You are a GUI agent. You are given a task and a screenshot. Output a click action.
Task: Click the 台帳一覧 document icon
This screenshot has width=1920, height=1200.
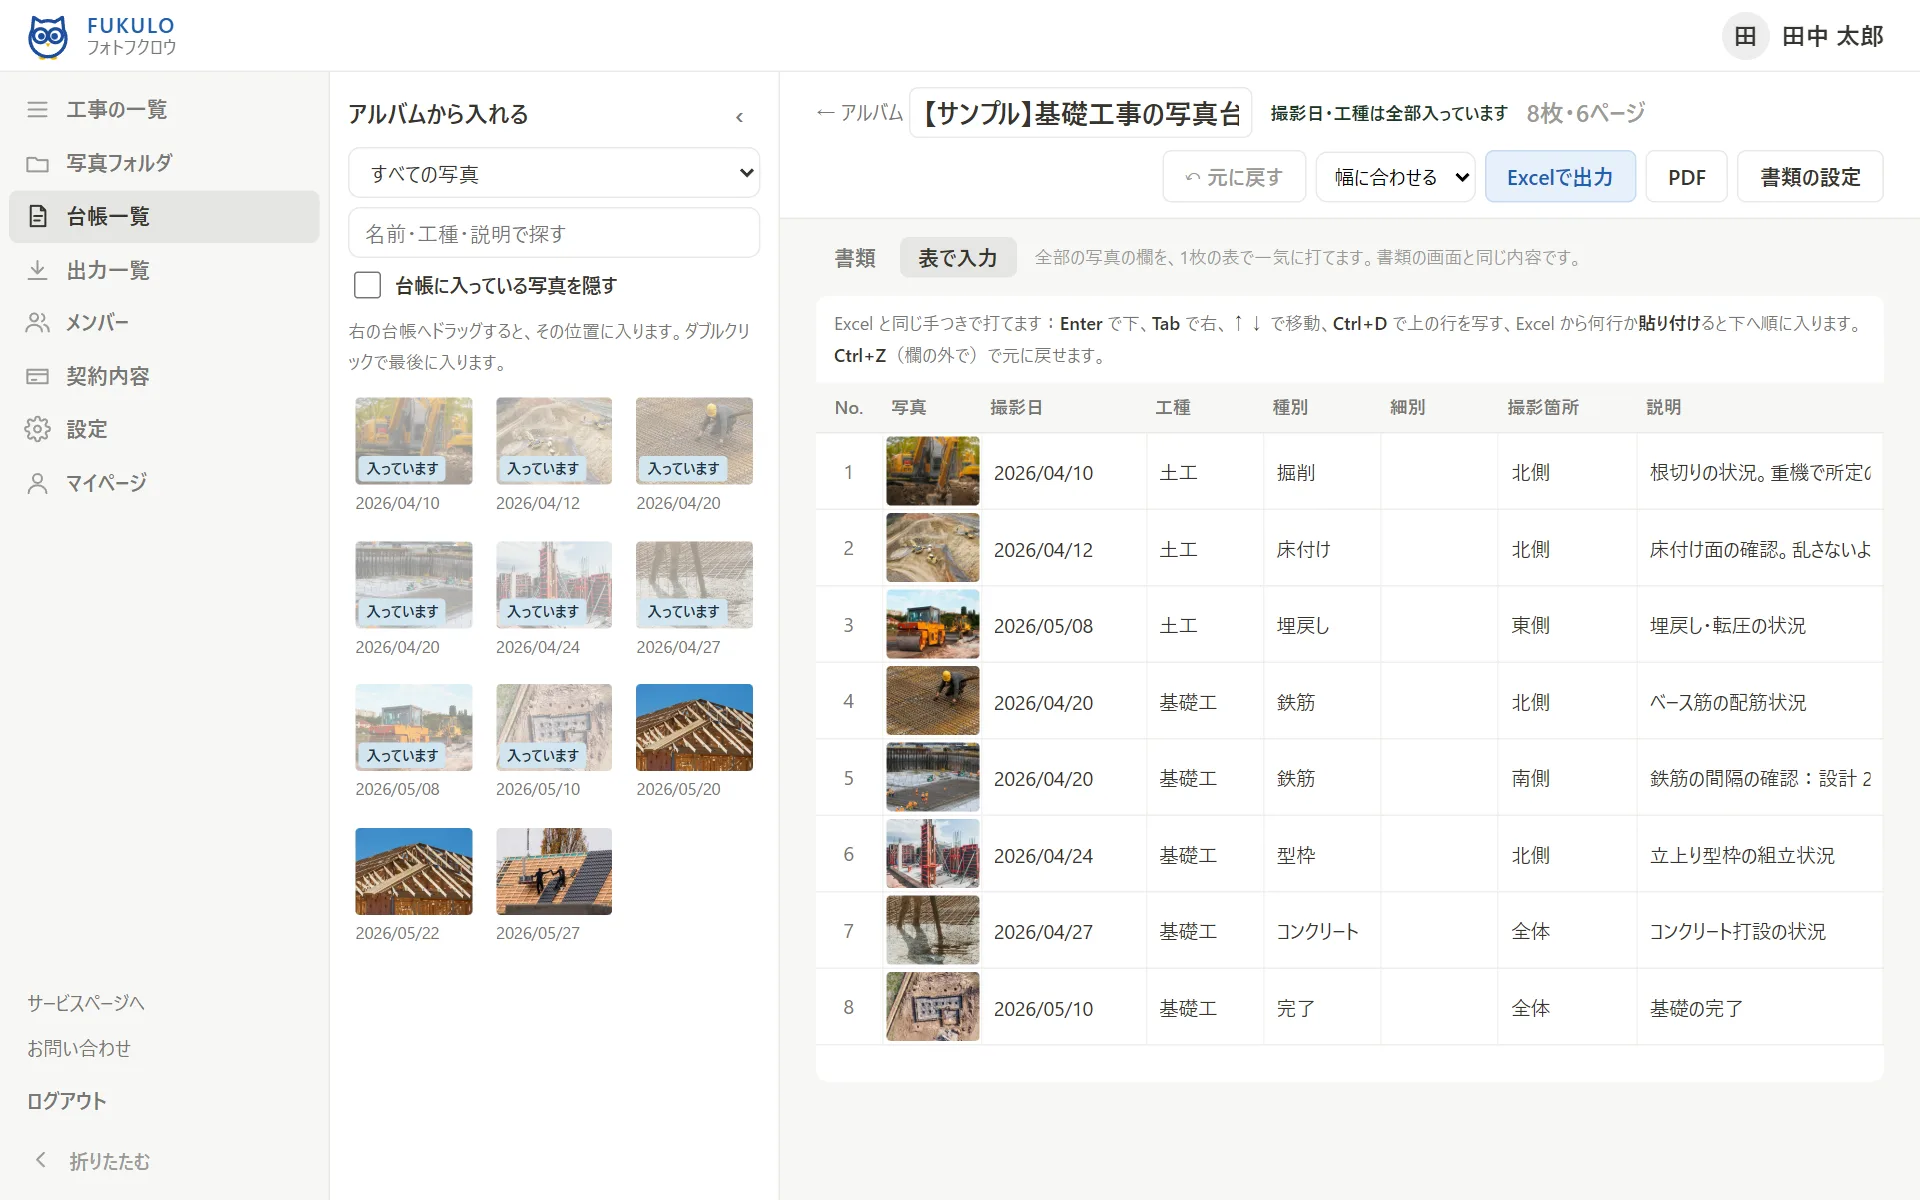[x=37, y=216]
